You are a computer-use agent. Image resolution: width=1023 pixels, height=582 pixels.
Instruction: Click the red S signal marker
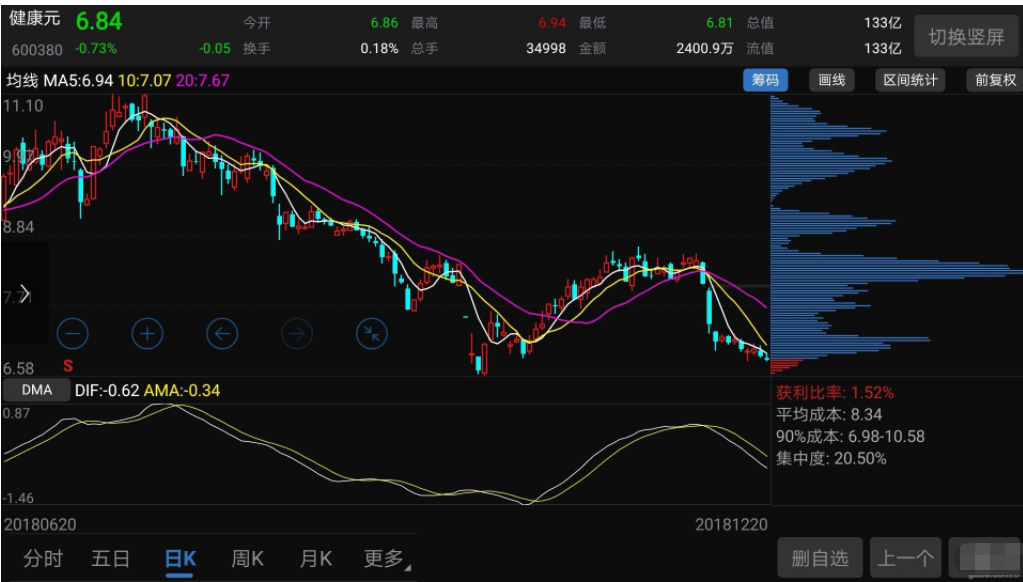67,365
